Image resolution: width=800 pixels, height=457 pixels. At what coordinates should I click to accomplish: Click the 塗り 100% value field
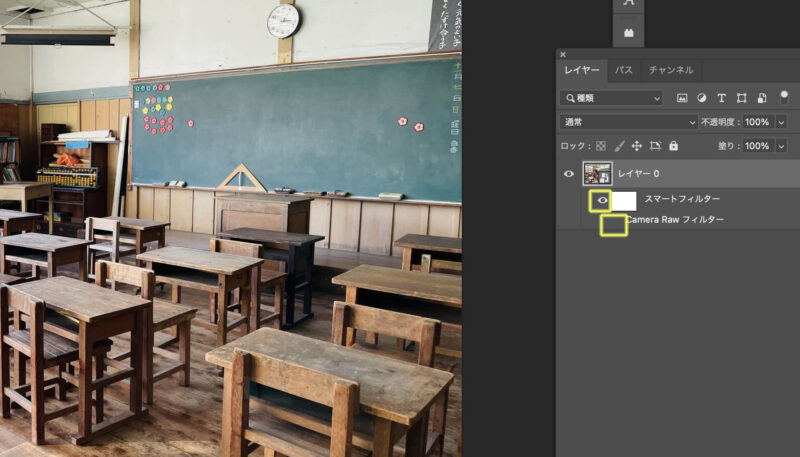click(x=758, y=146)
